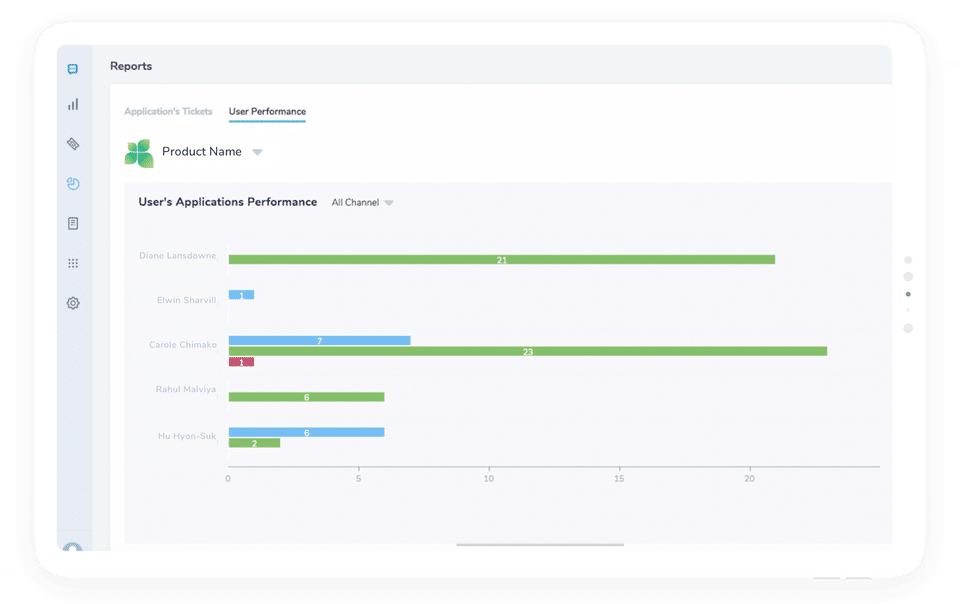Click the user avatar at sidebar bottom

(72, 546)
